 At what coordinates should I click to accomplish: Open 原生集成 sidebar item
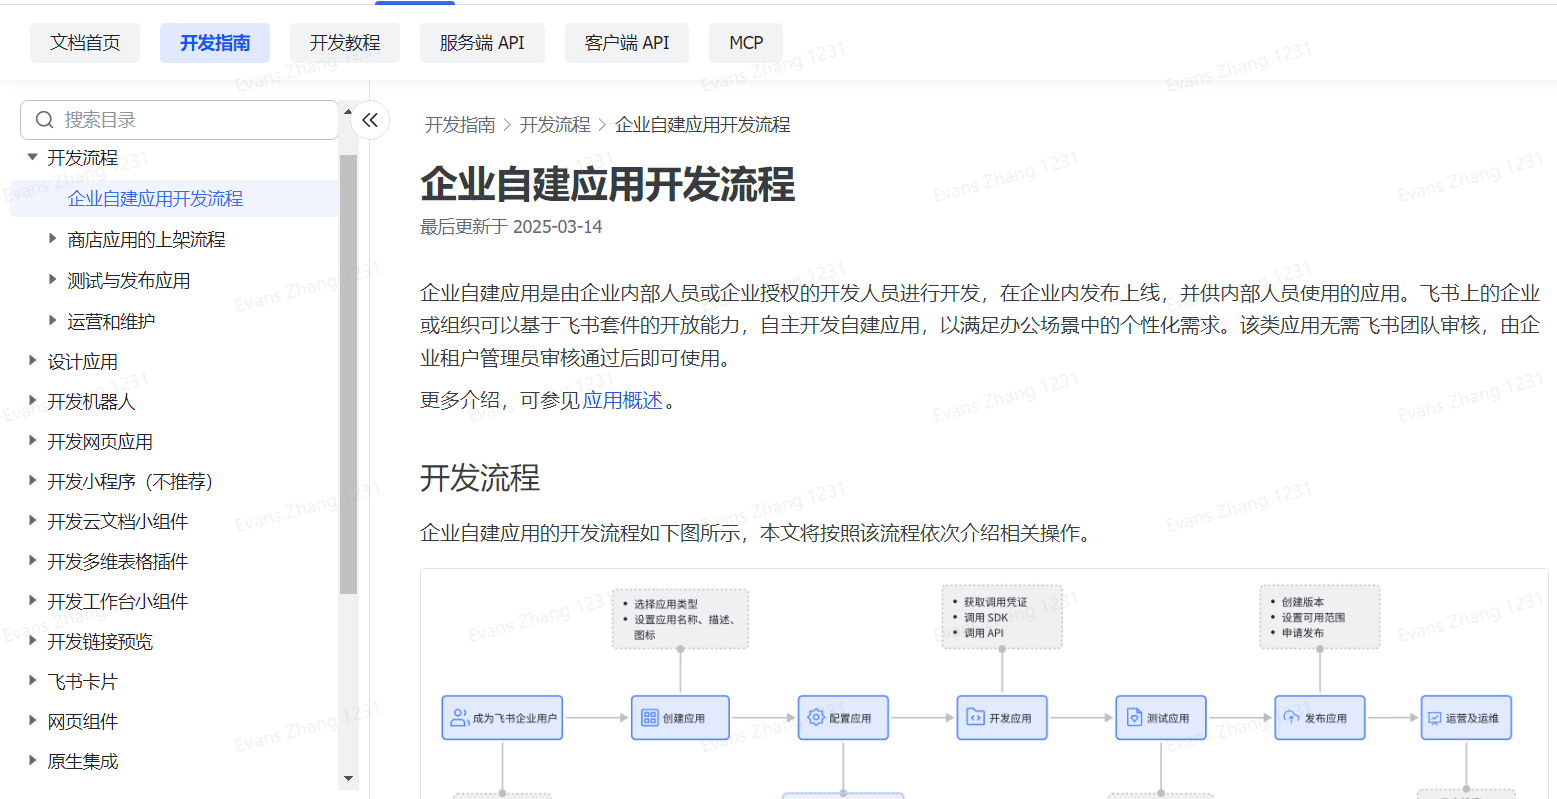click(x=83, y=762)
